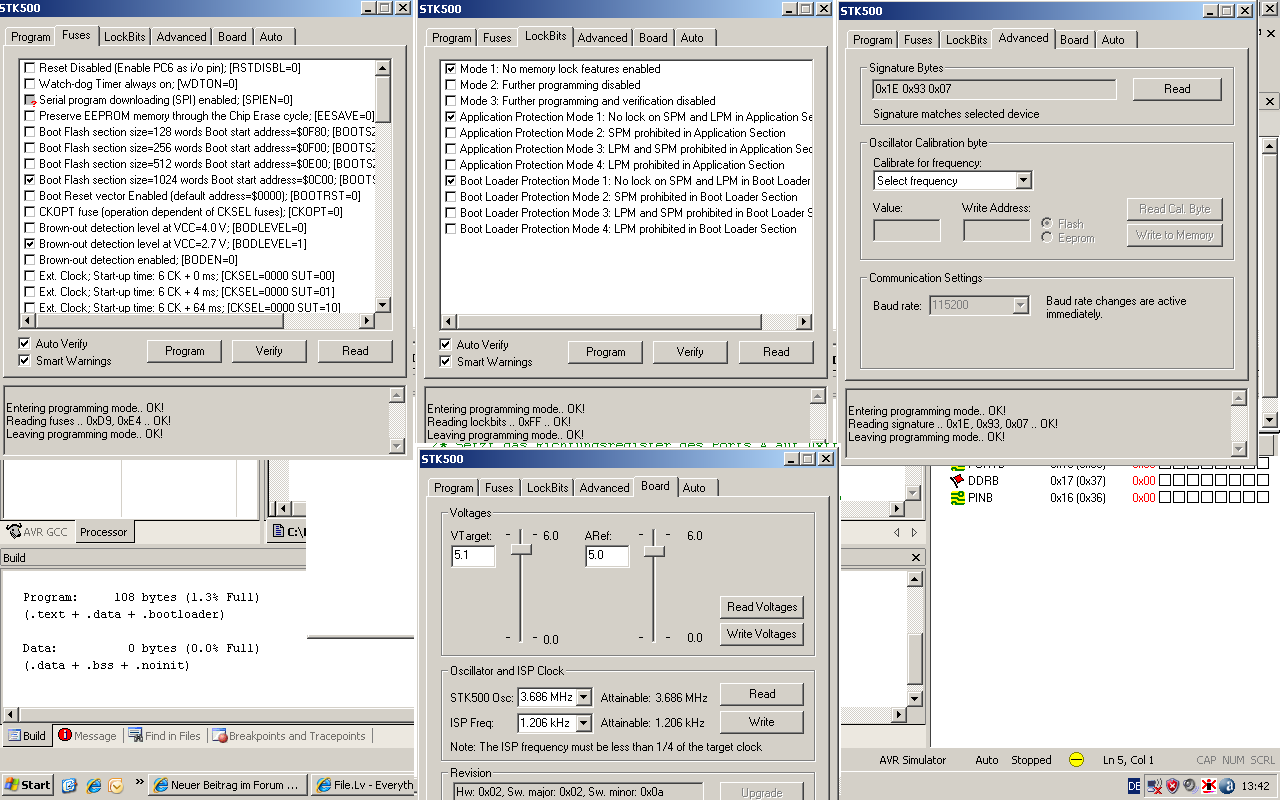Image resolution: width=1280 pixels, height=800 pixels.
Task: Click the AVR GCC tab icon
Action: 15,532
